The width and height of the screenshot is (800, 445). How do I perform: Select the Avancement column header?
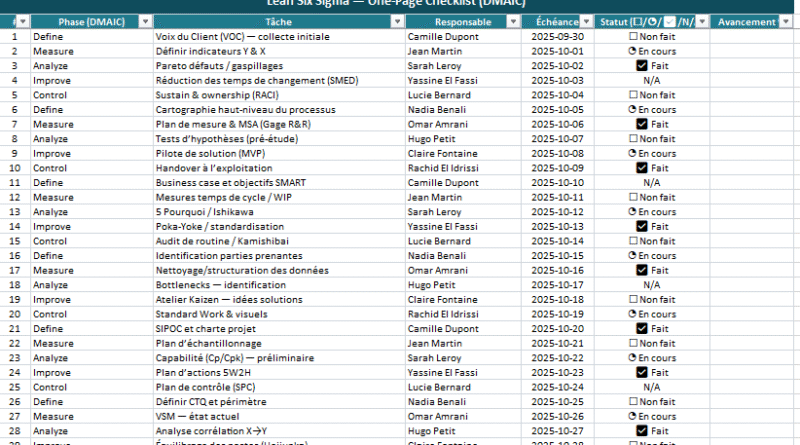[747, 21]
